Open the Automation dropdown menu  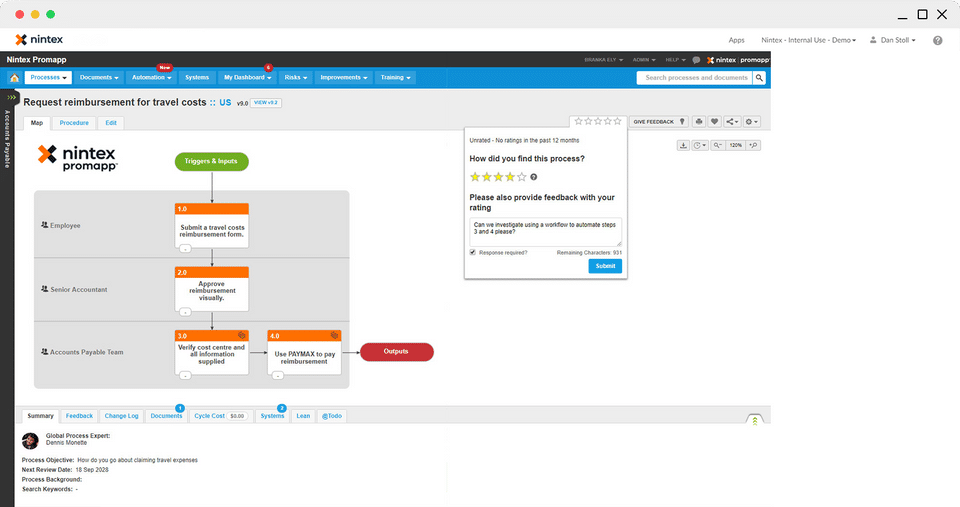click(151, 78)
